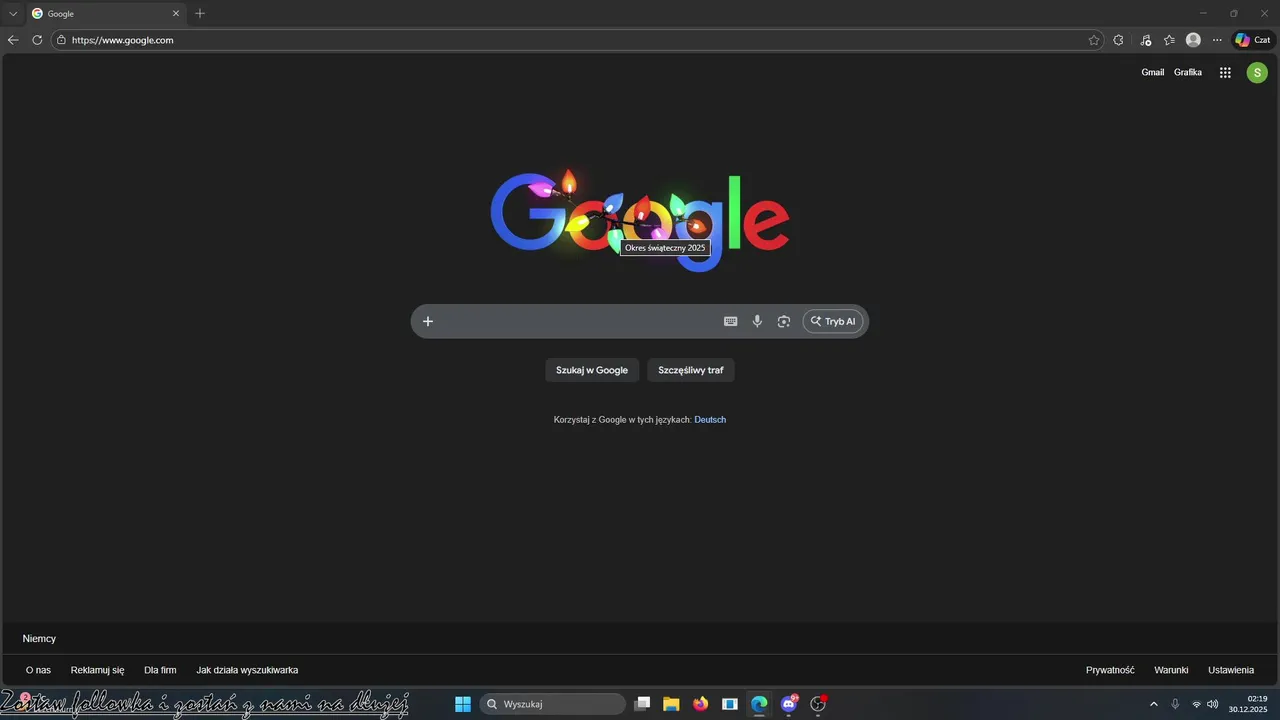The image size is (1280, 720).
Task: Open search by image with the Lens icon
Action: coord(784,321)
